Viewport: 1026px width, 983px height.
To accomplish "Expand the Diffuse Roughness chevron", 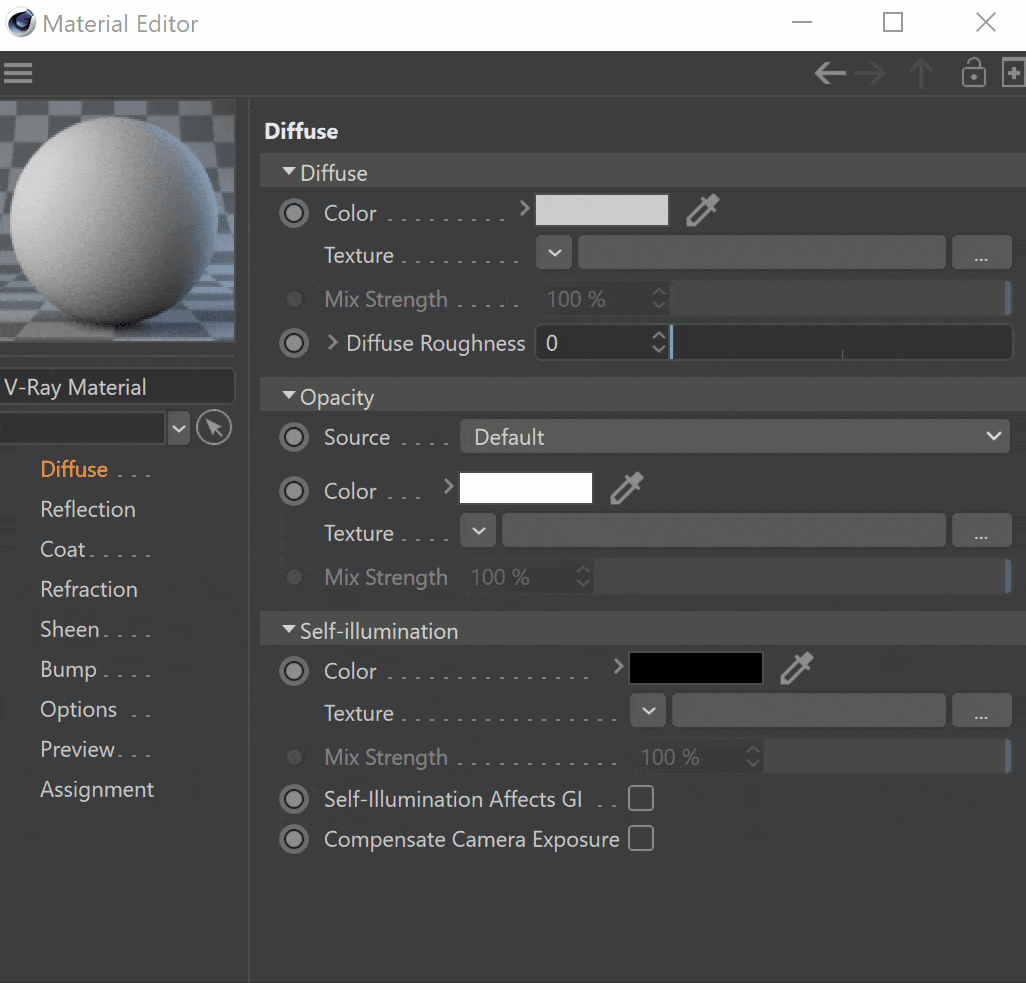I will [x=332, y=342].
